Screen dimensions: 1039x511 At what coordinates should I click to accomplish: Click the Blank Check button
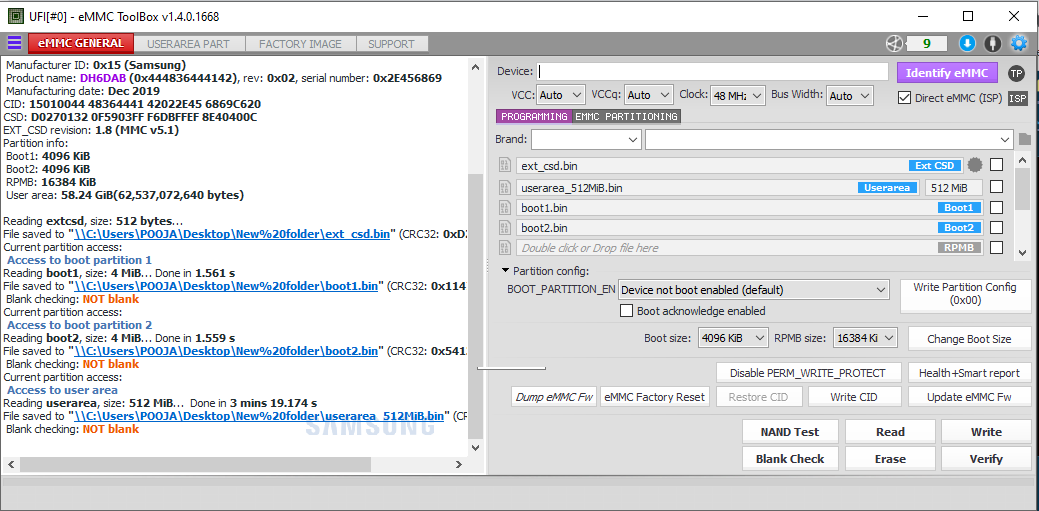790,459
